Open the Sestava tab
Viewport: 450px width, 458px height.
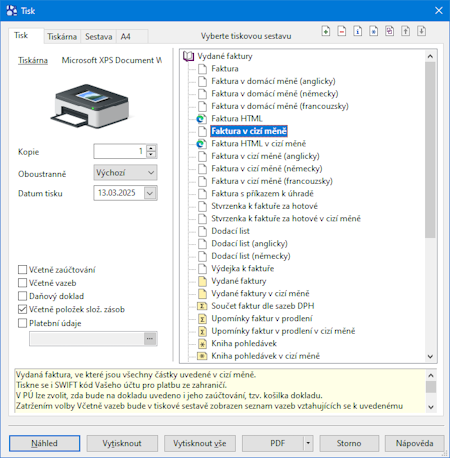tap(99, 36)
